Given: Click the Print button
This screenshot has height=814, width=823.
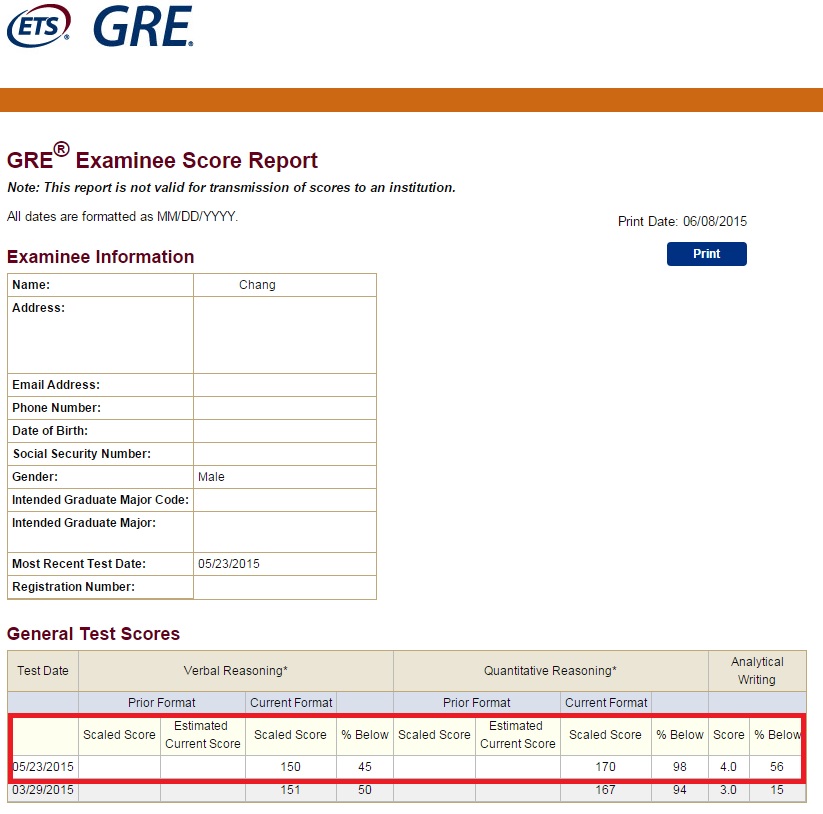Looking at the screenshot, I should 706,254.
